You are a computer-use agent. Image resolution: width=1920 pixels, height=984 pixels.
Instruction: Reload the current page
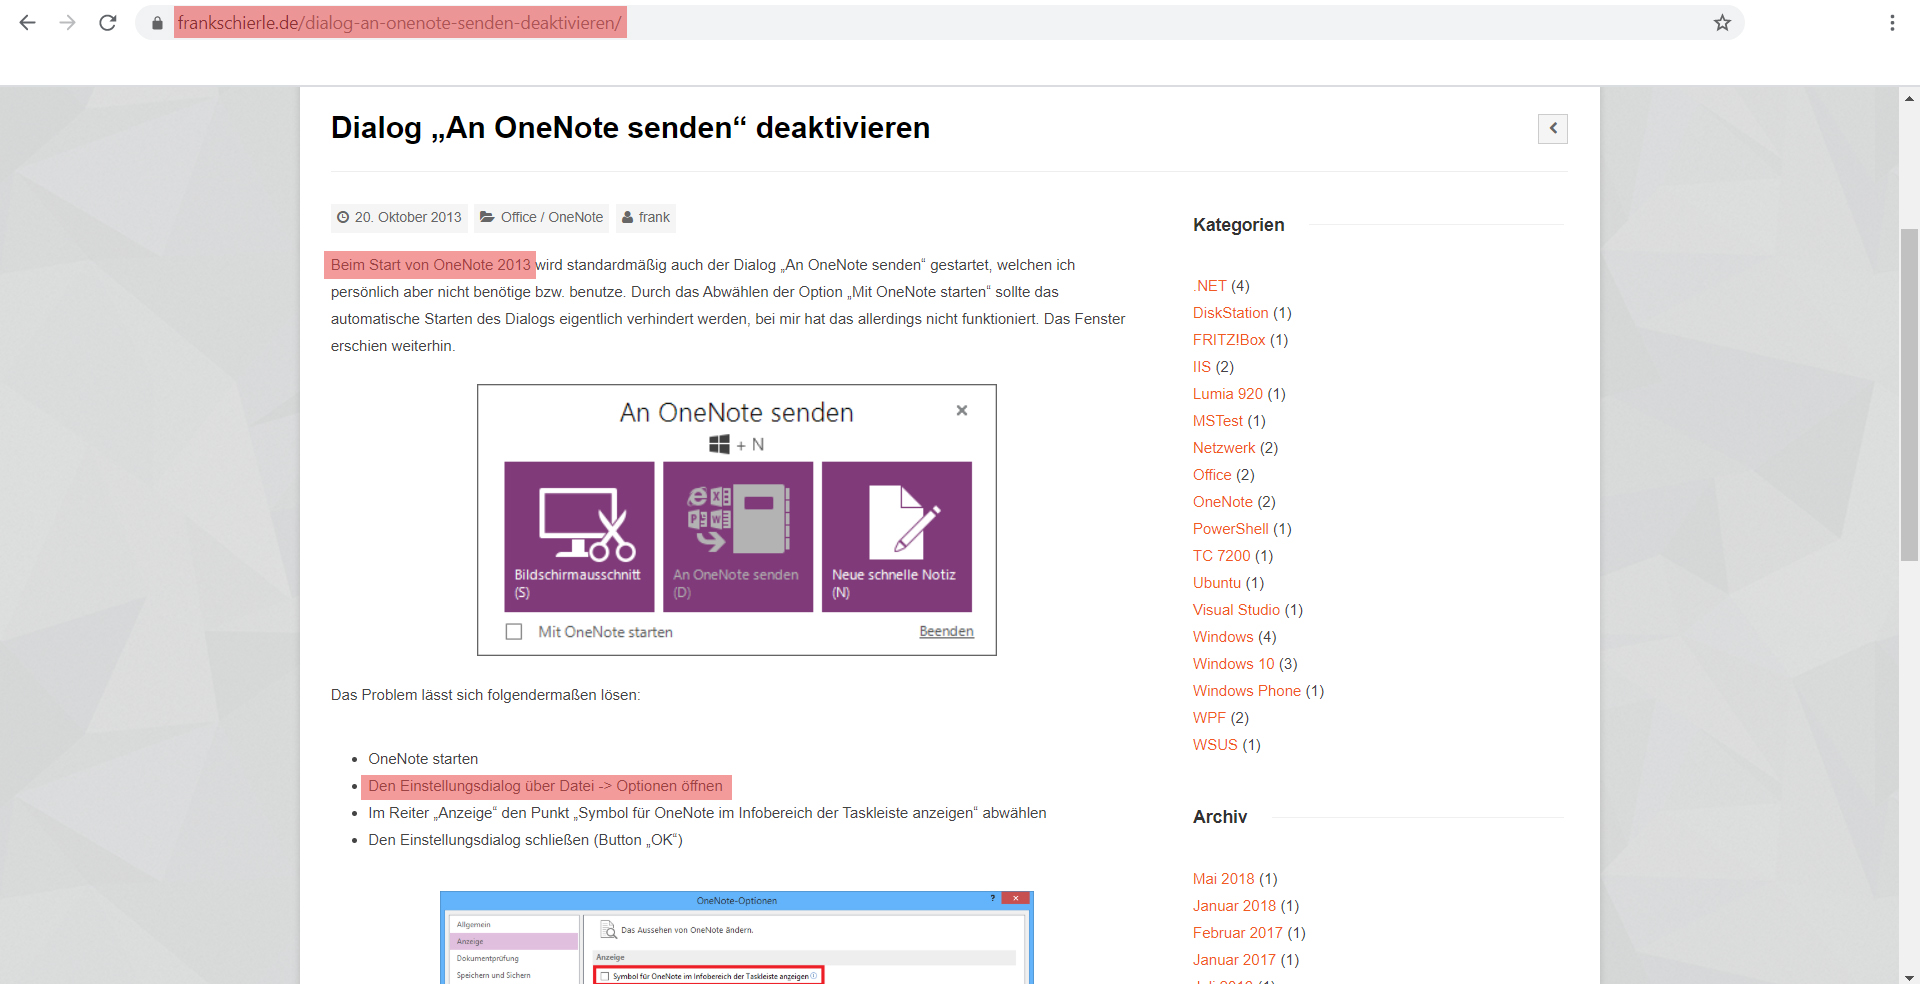[x=108, y=22]
